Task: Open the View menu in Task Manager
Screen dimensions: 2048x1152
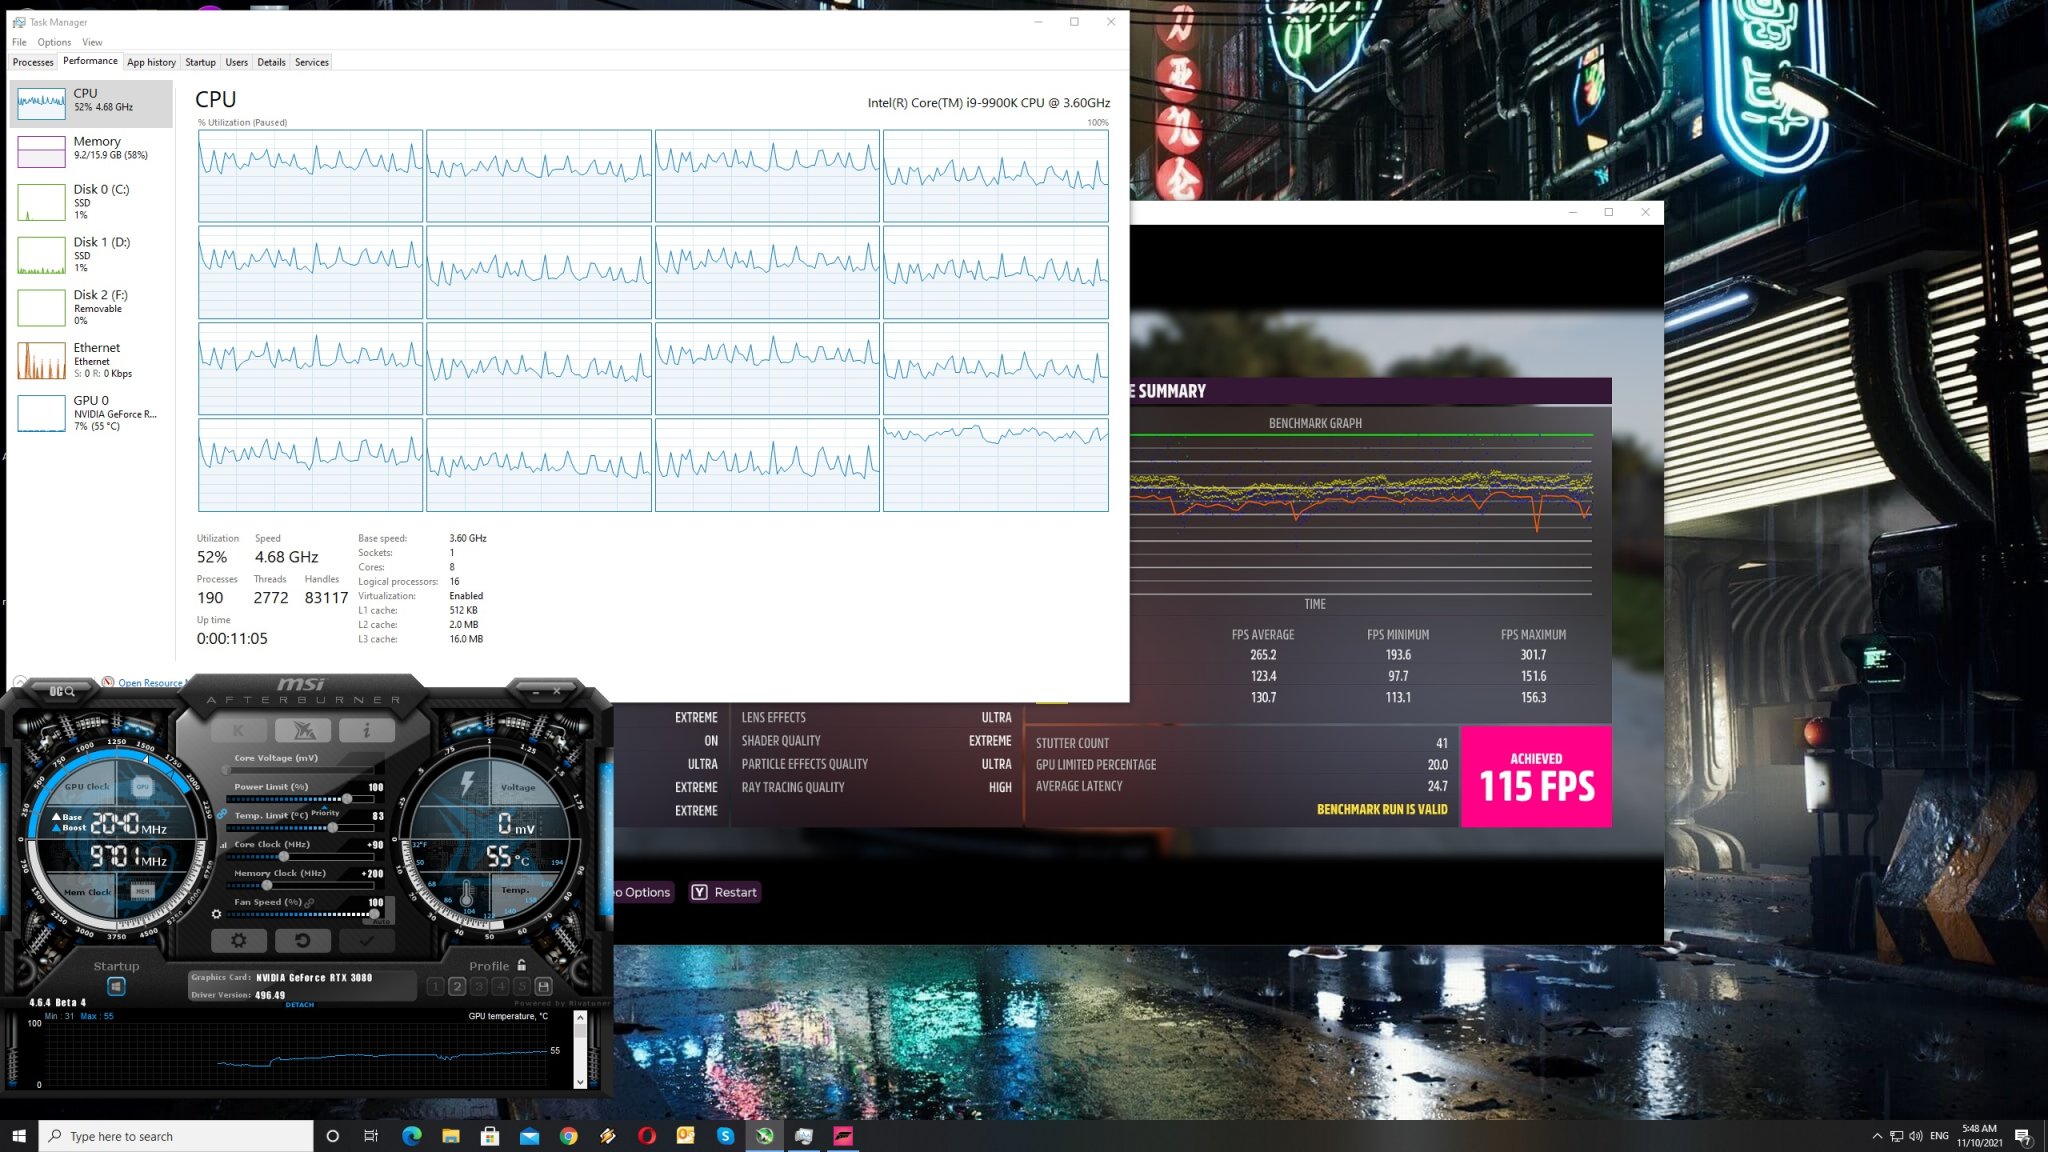Action: [x=92, y=42]
